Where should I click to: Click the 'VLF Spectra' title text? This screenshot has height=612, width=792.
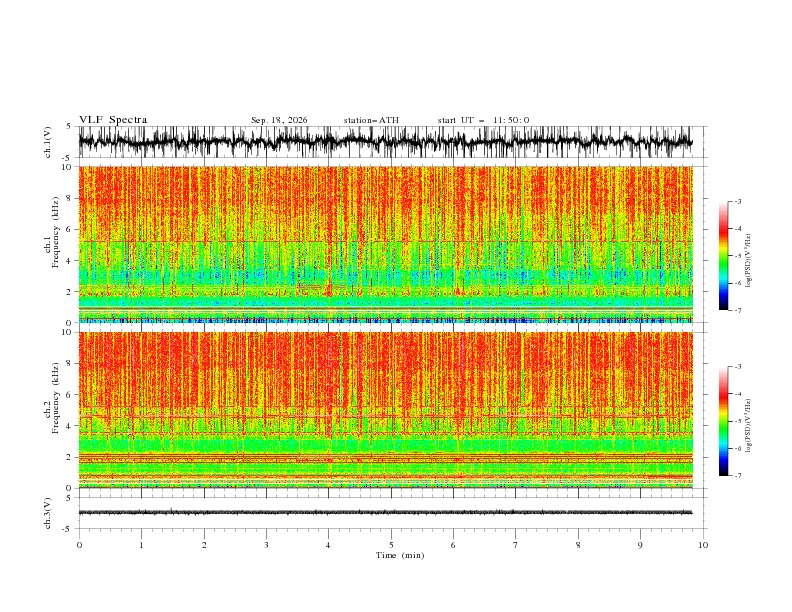113,120
